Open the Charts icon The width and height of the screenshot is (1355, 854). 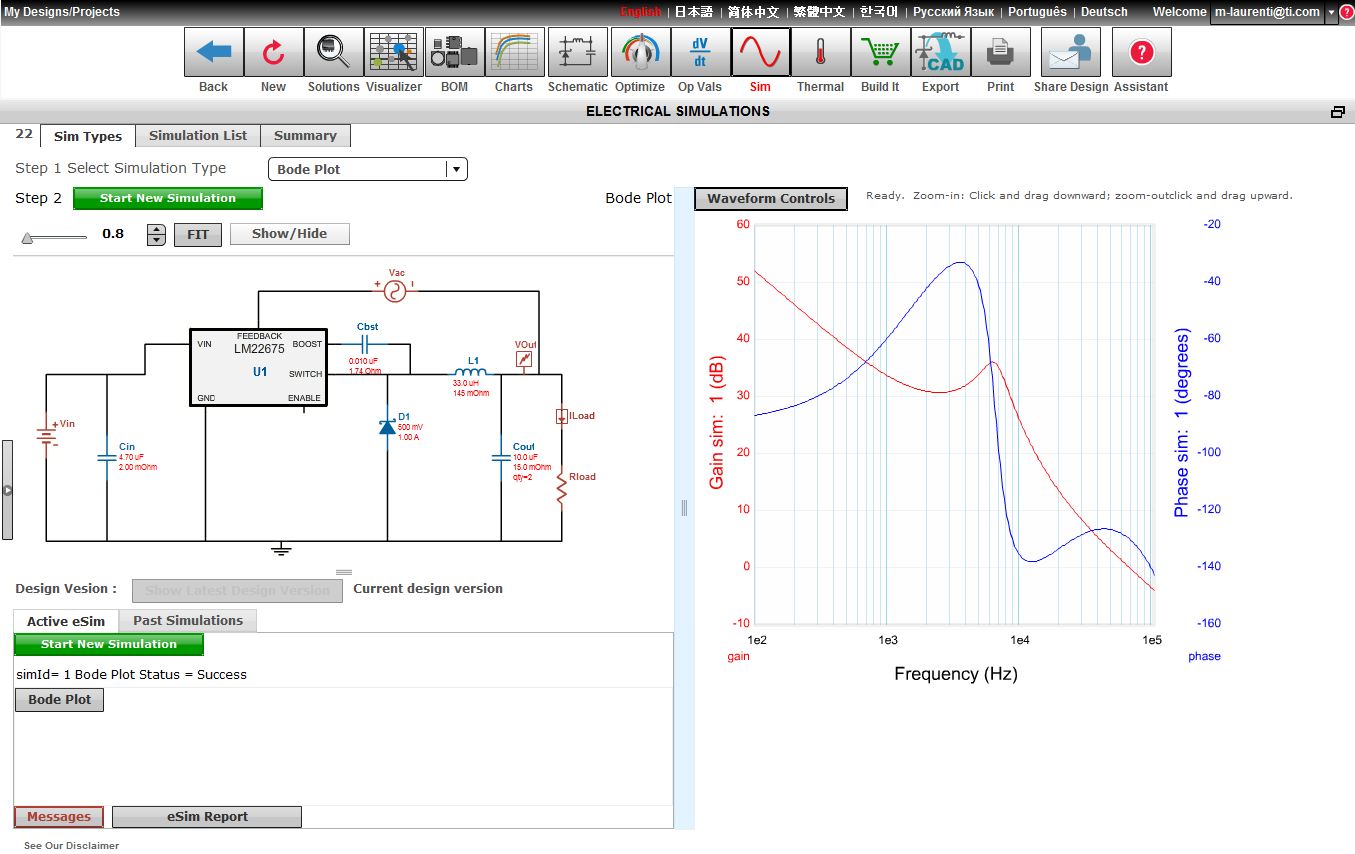514,52
